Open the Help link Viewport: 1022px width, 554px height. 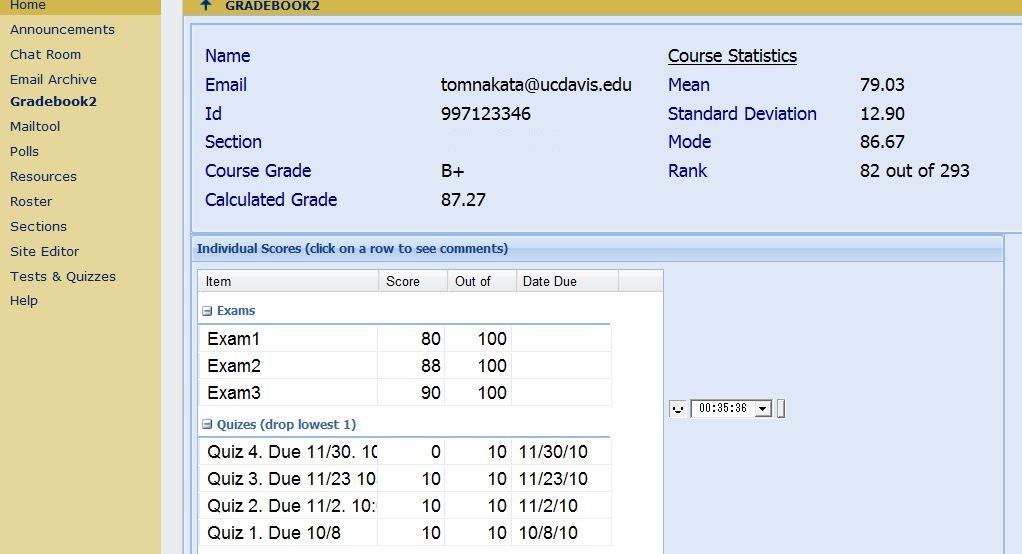(23, 300)
